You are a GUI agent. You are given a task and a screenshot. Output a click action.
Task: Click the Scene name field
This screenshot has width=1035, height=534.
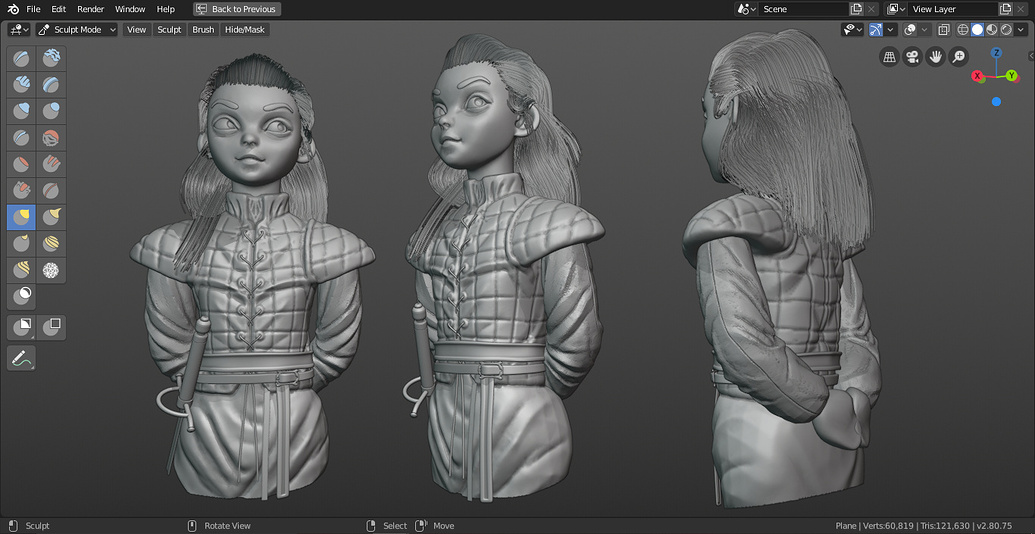click(x=803, y=9)
